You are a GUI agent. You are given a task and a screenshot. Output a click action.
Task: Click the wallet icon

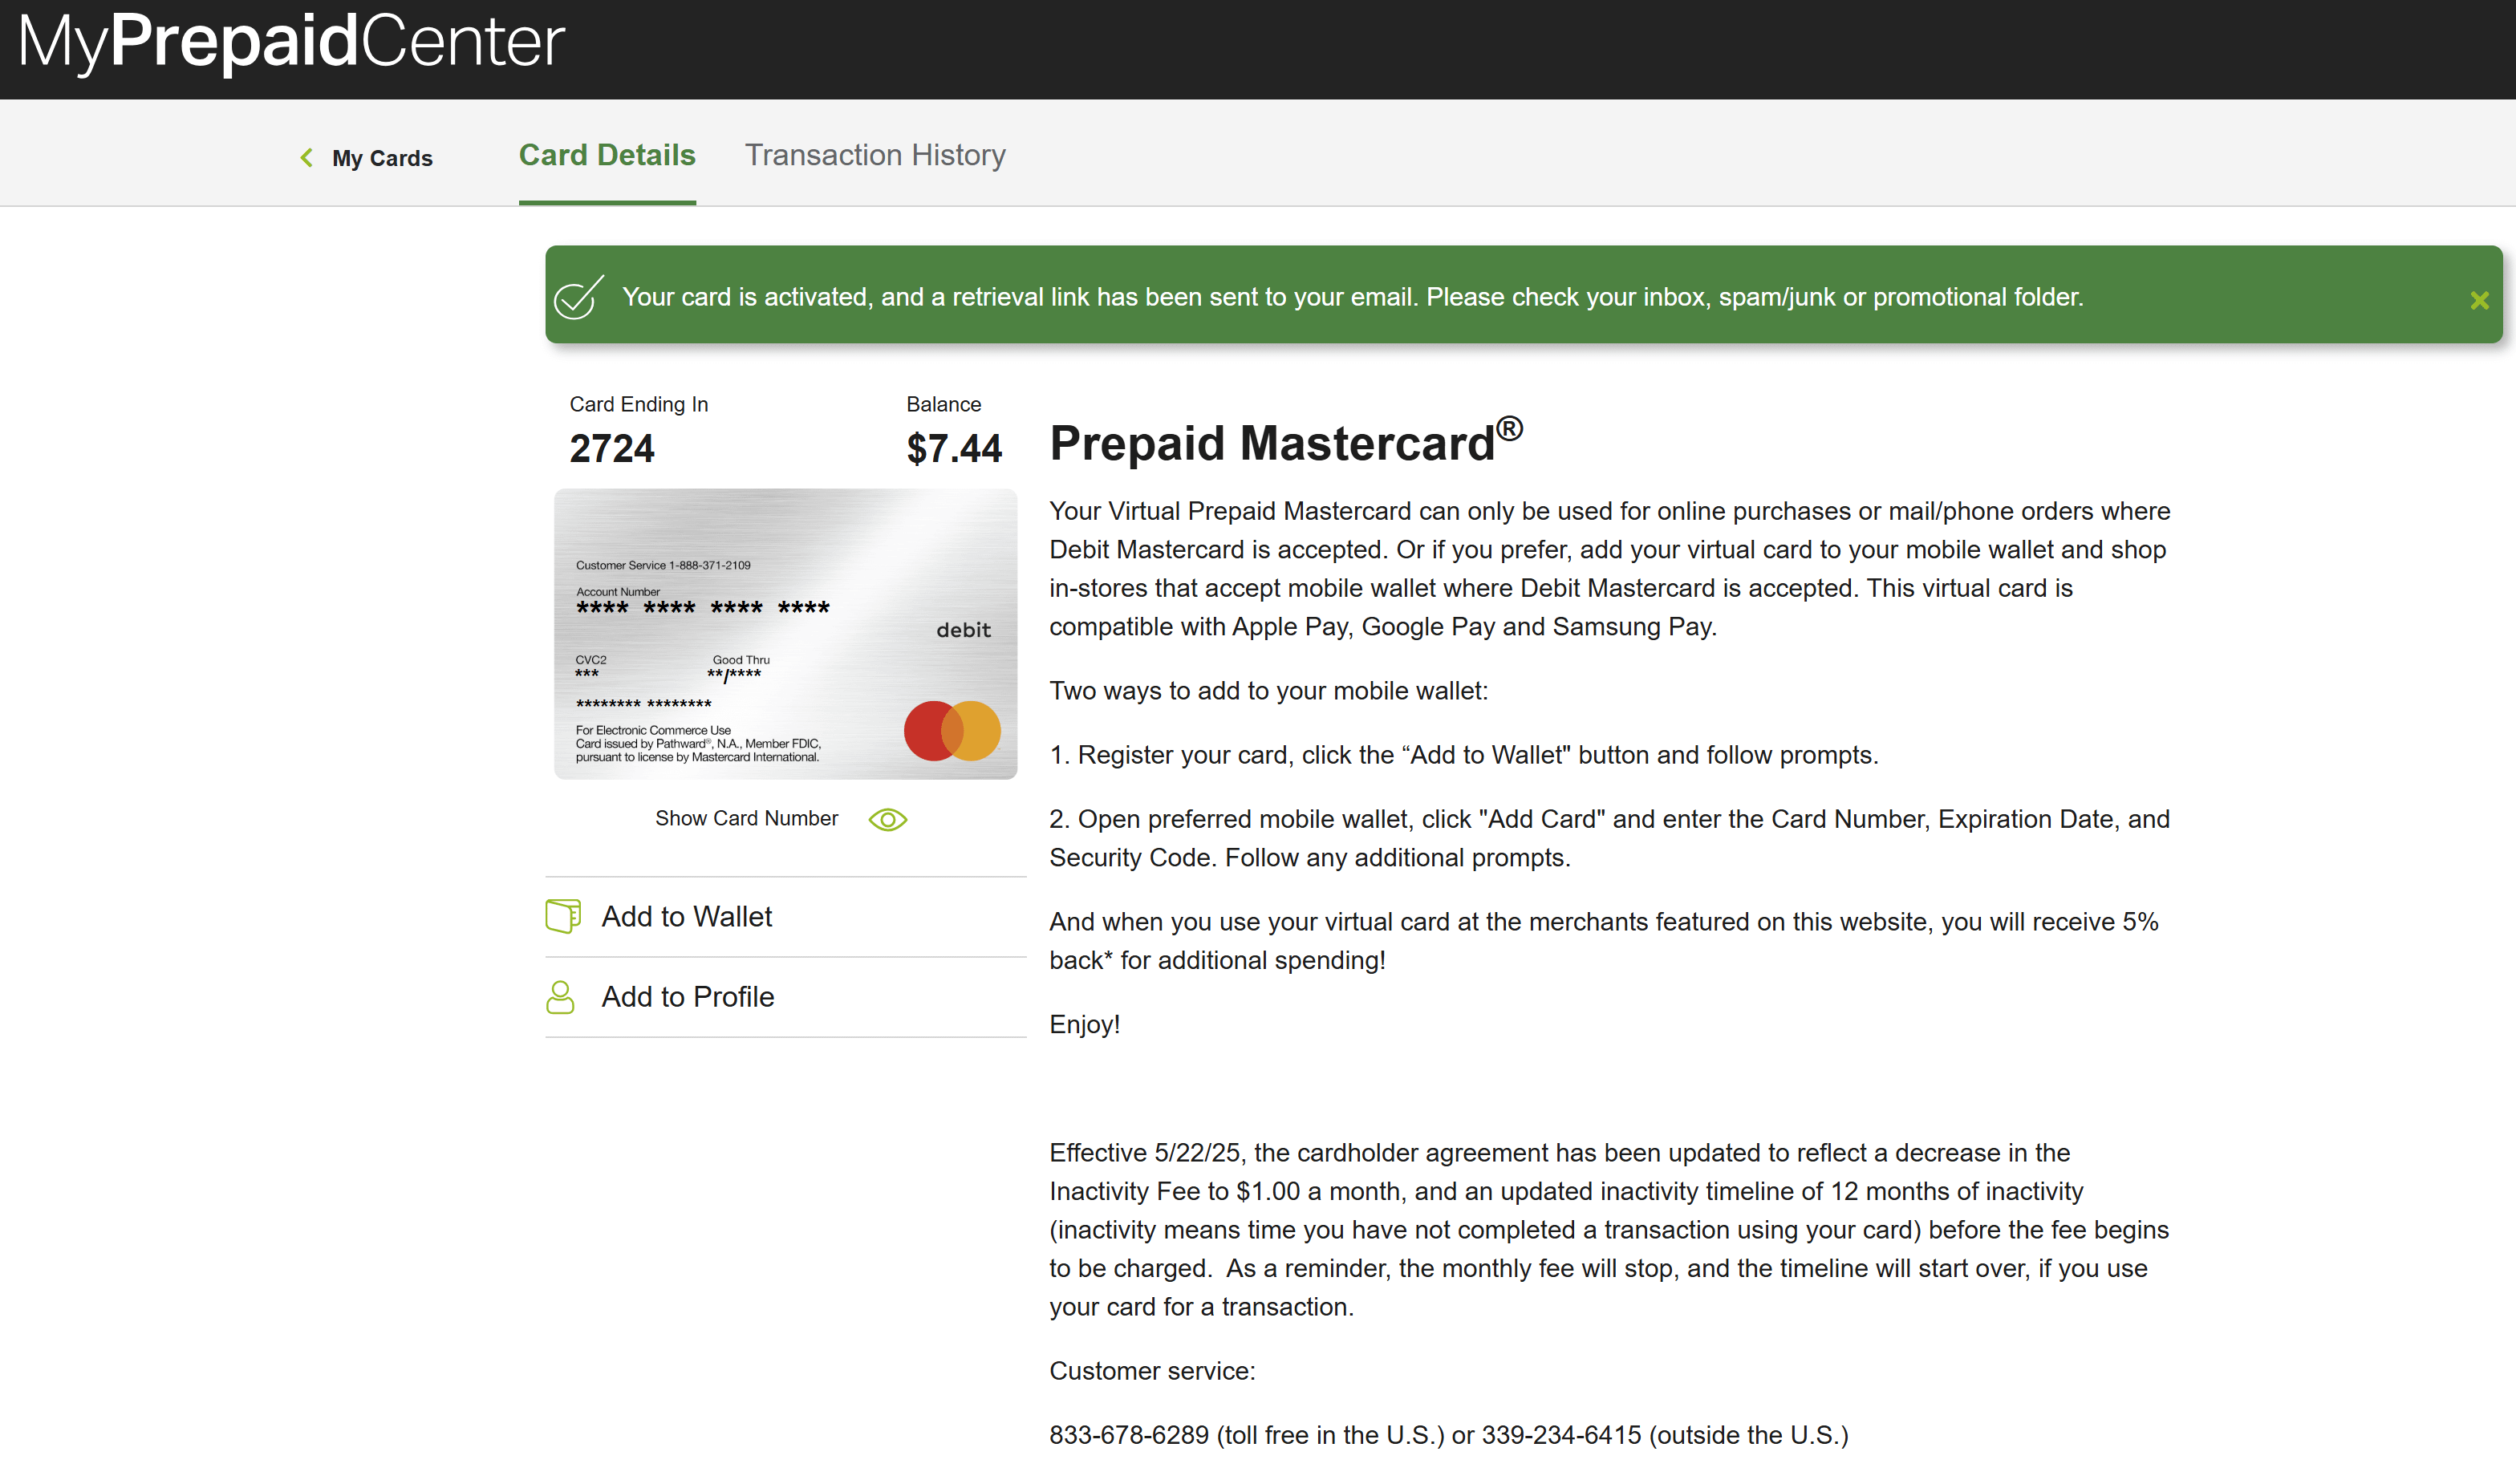(x=563, y=916)
